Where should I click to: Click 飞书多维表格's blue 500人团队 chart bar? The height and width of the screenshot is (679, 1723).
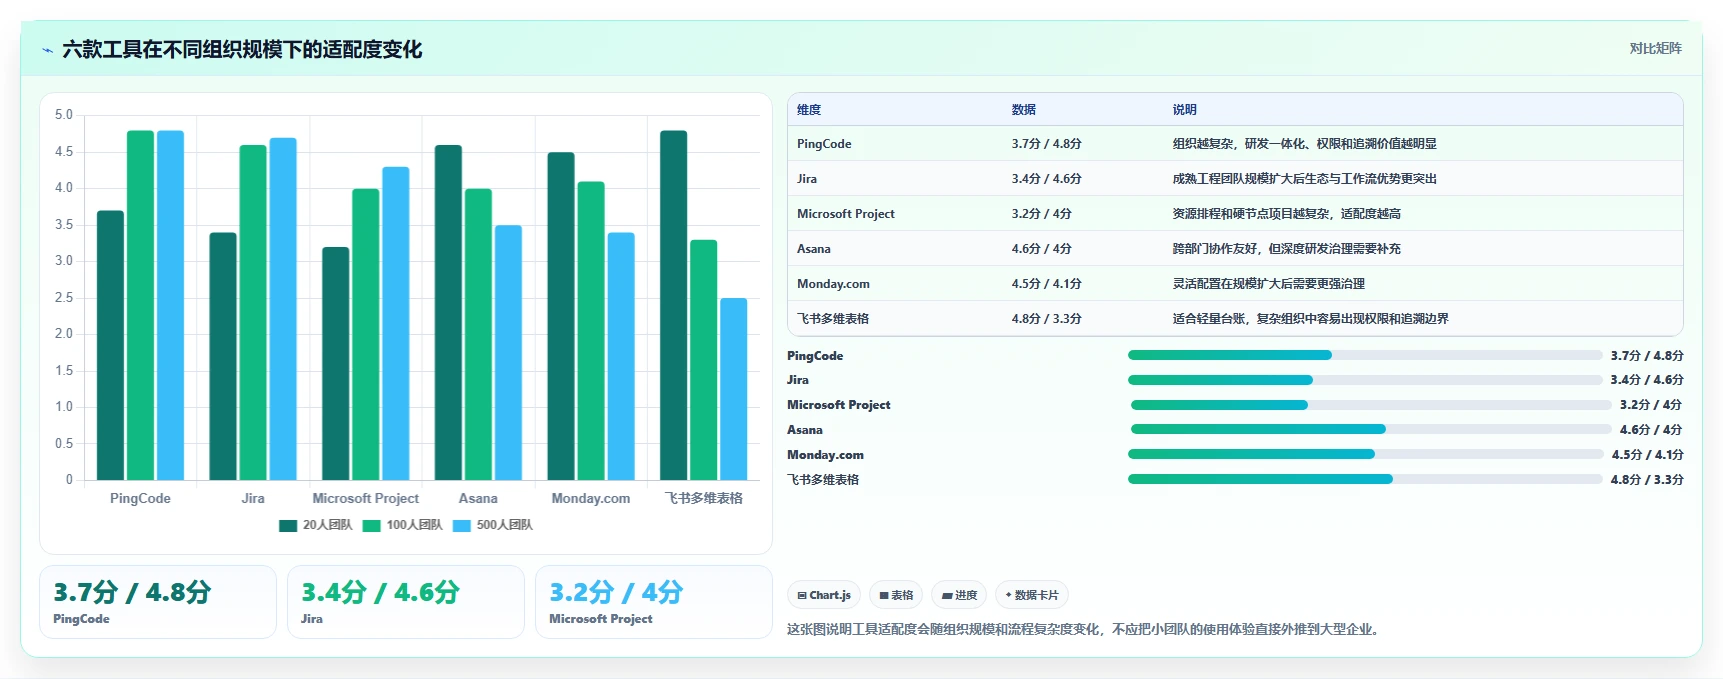733,389
